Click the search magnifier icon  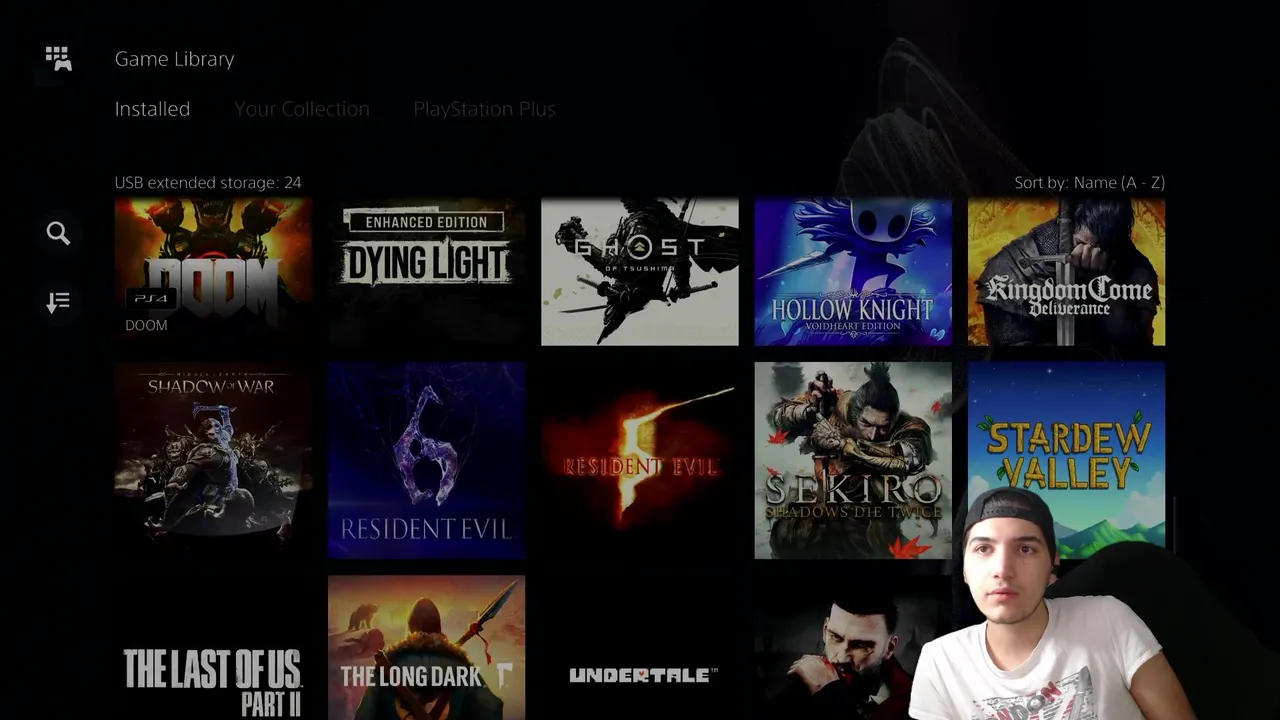coord(58,233)
